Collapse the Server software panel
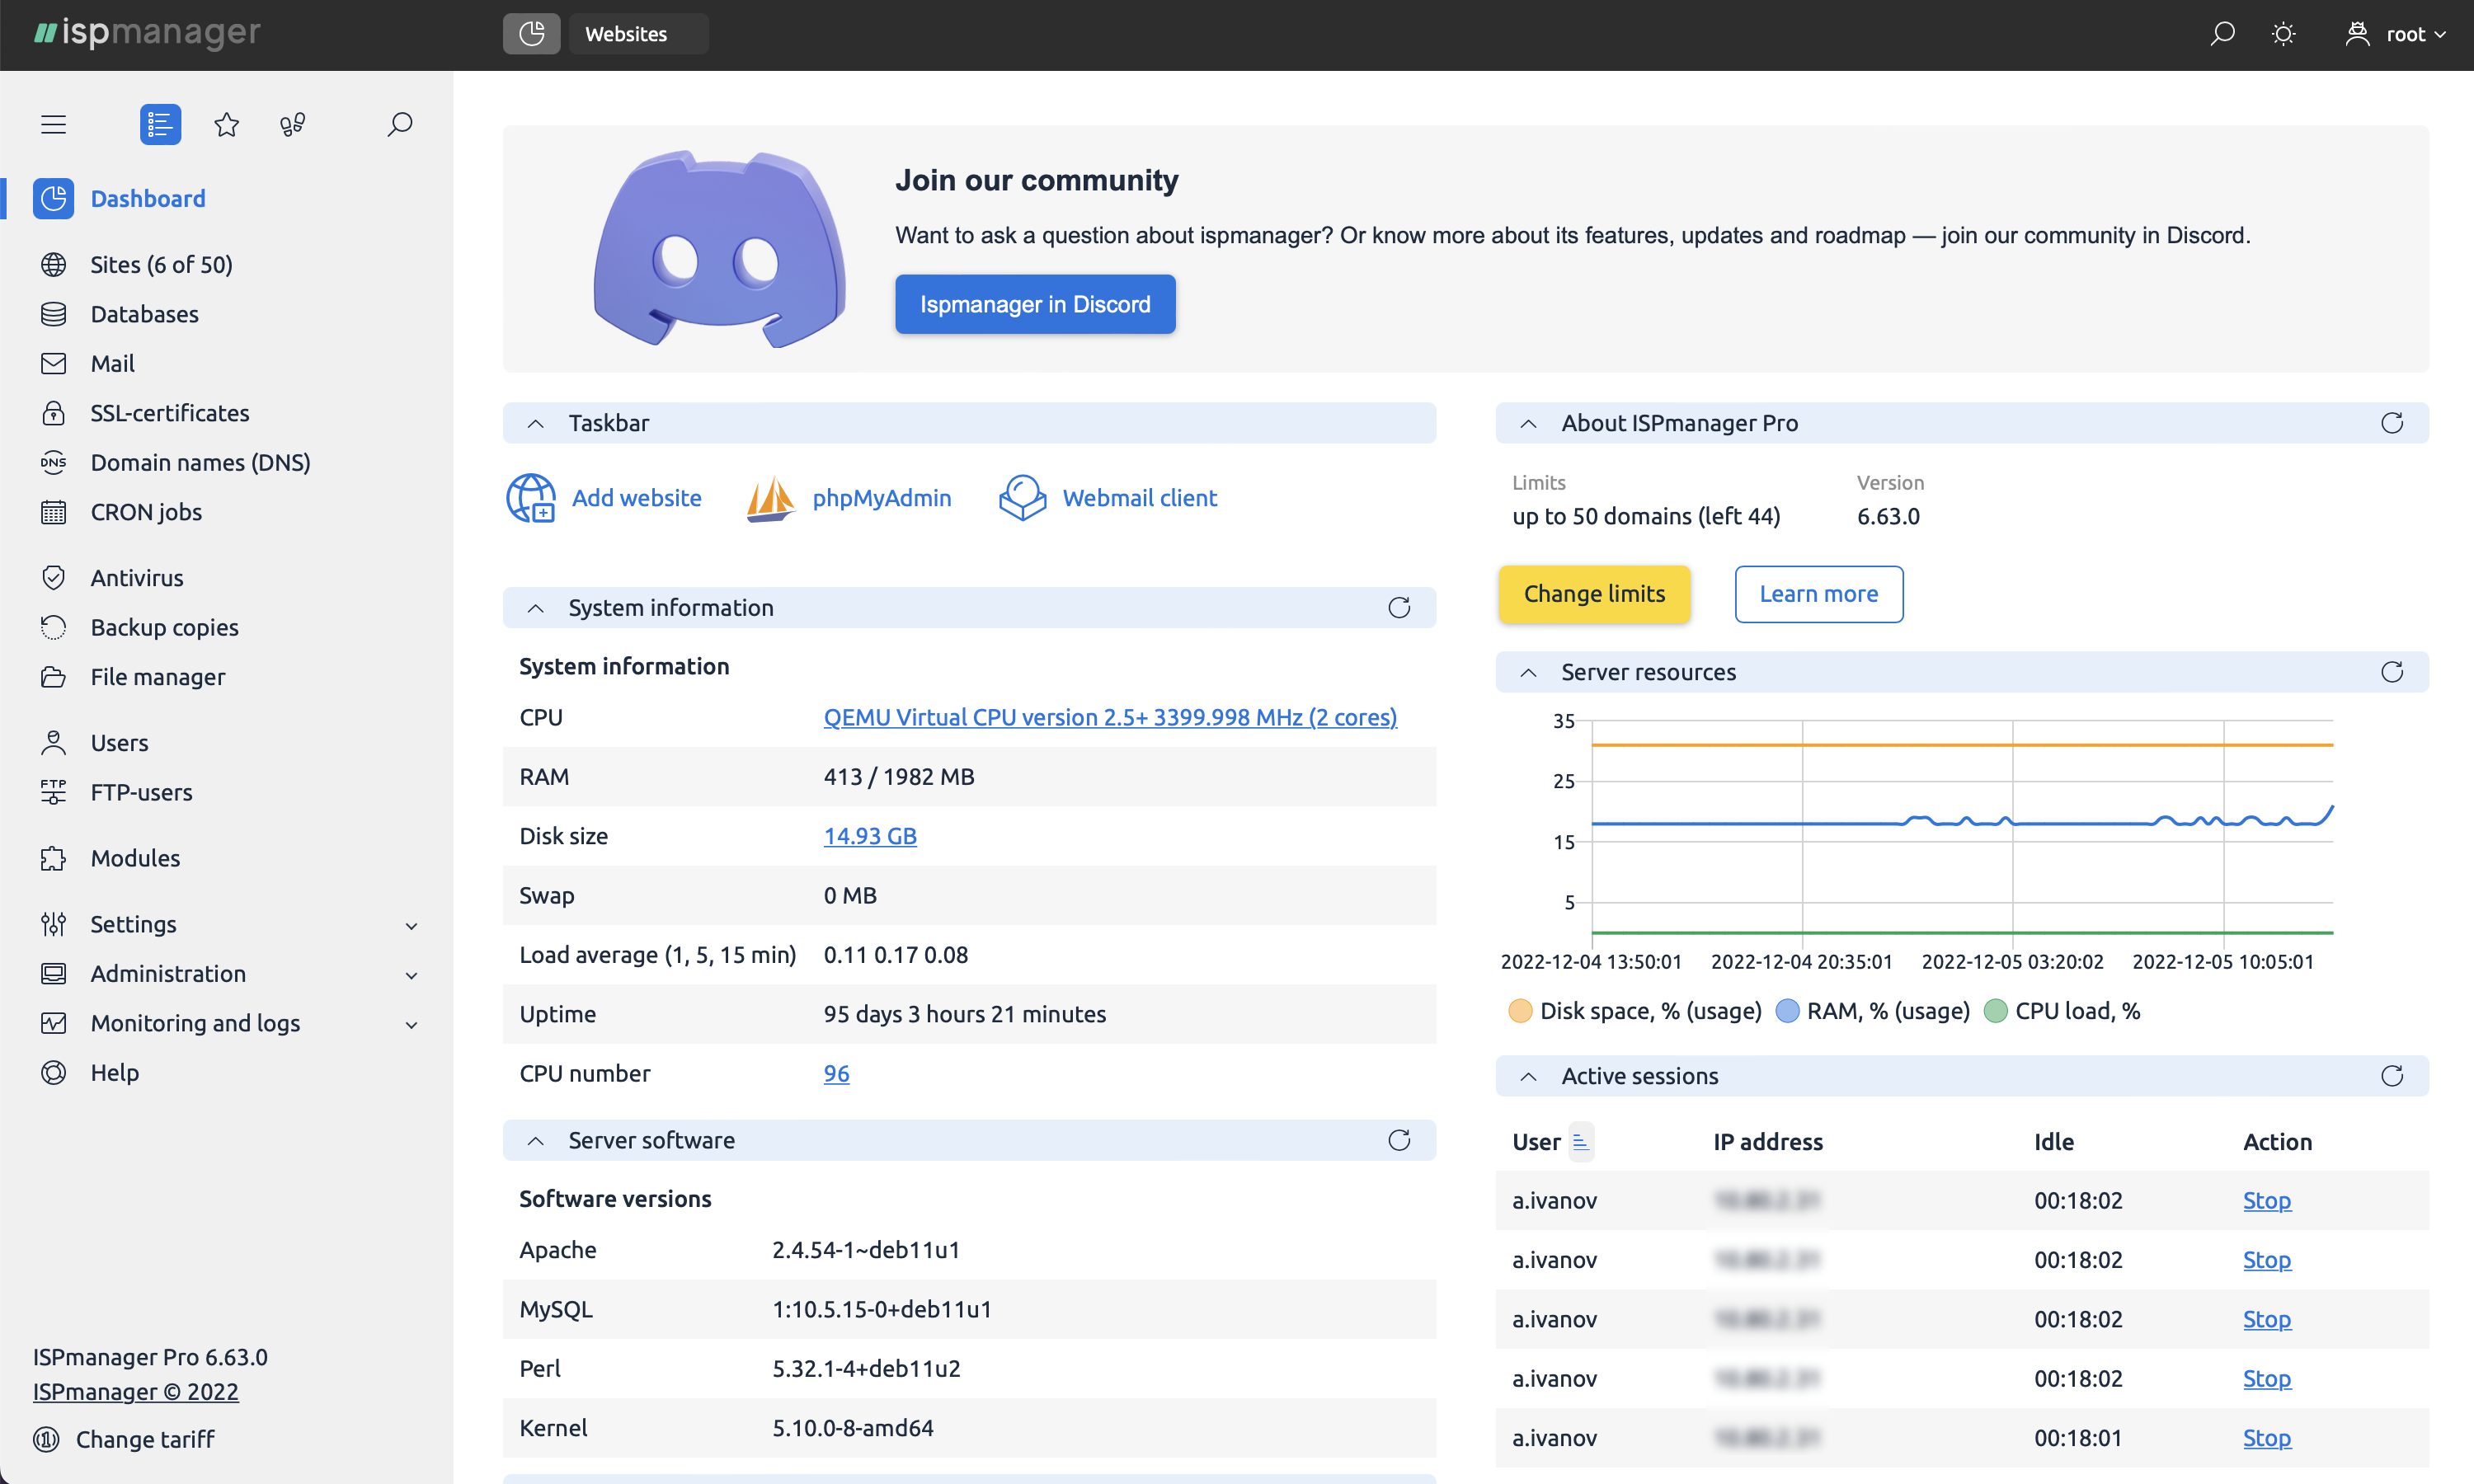The width and height of the screenshot is (2474, 1484). click(x=536, y=1140)
